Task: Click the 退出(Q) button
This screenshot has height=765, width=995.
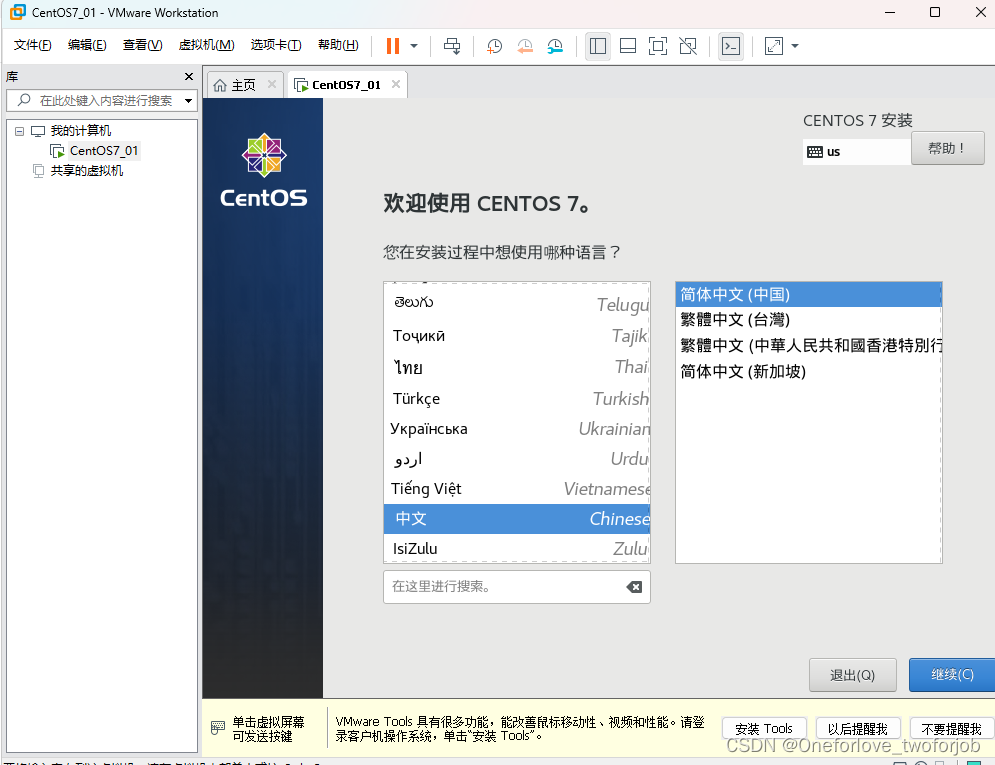Action: (x=852, y=675)
